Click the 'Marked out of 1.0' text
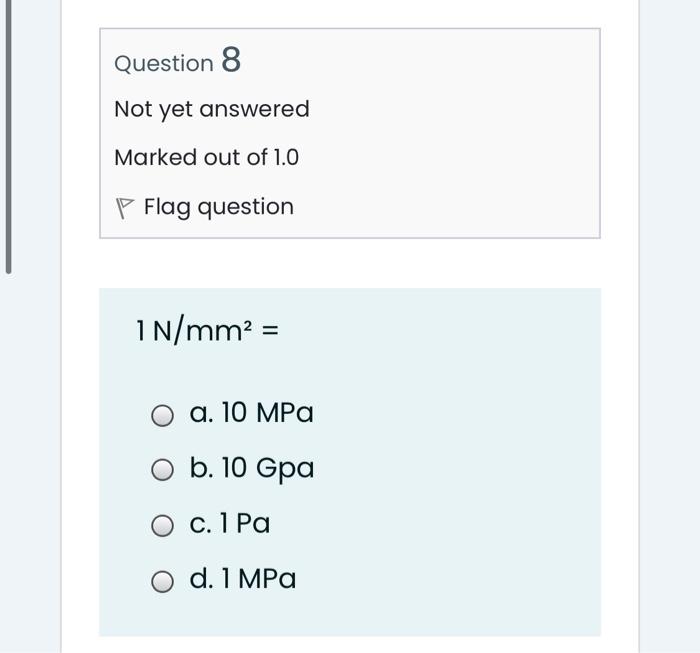Screen dimensions: 700x653 tap(207, 157)
